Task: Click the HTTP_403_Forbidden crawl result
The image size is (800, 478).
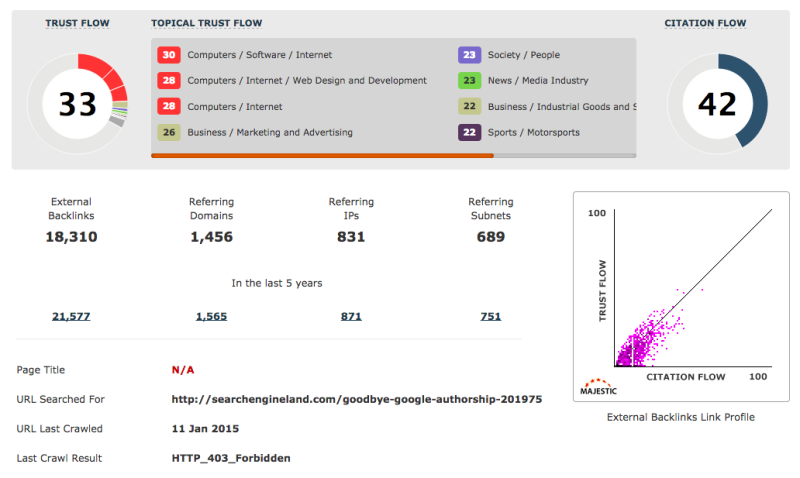Action: (231, 458)
